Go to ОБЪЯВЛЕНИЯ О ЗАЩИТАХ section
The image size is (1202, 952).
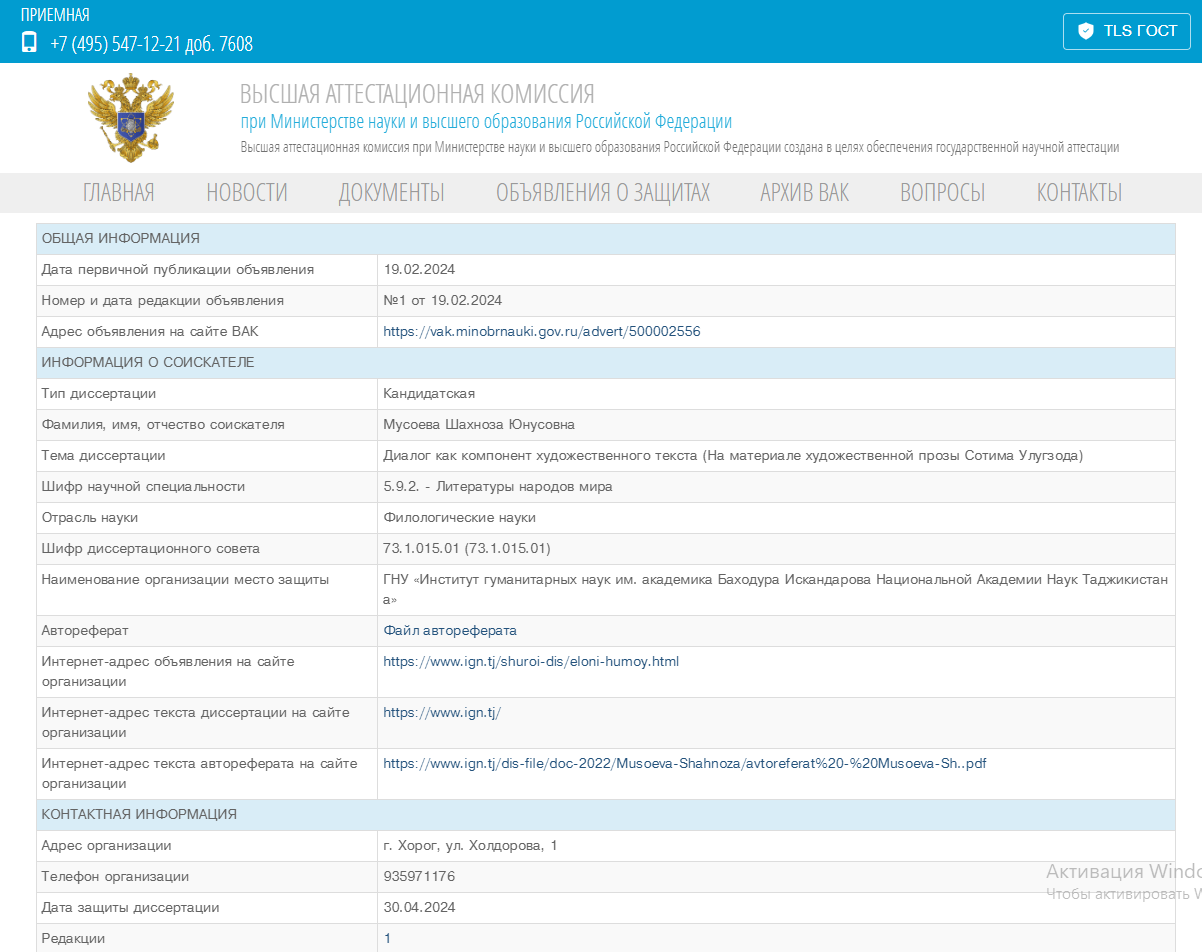coord(603,192)
